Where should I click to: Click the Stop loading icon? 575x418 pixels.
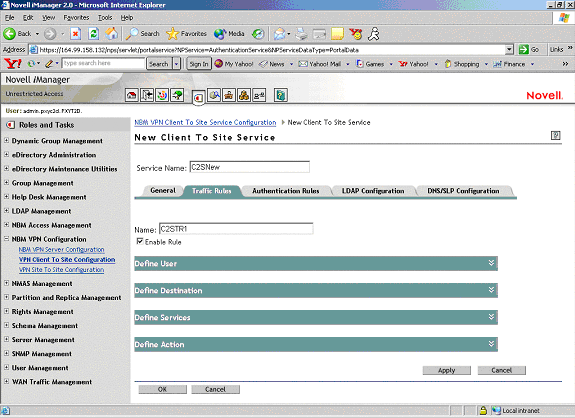76,34
